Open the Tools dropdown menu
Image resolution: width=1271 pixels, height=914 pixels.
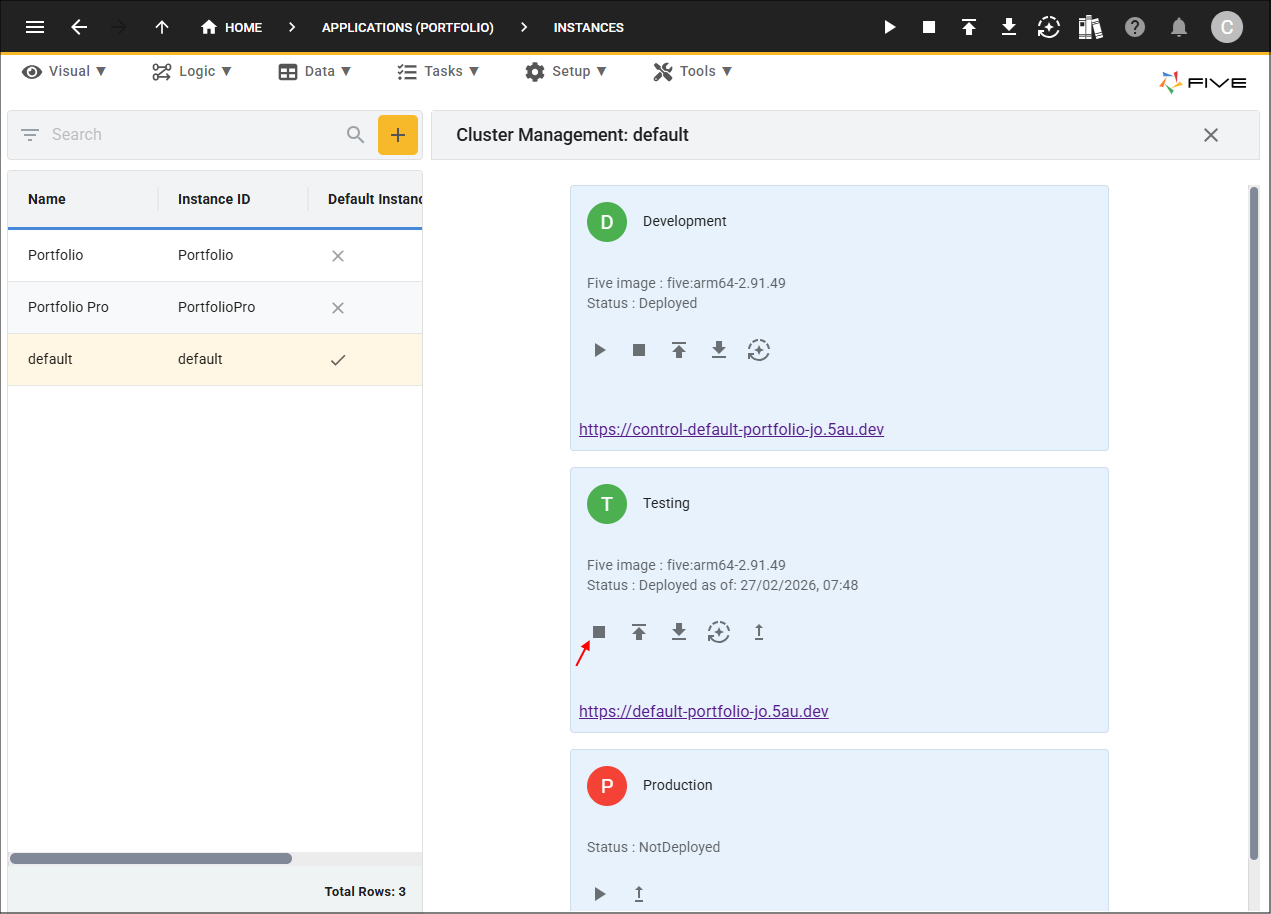(x=693, y=71)
